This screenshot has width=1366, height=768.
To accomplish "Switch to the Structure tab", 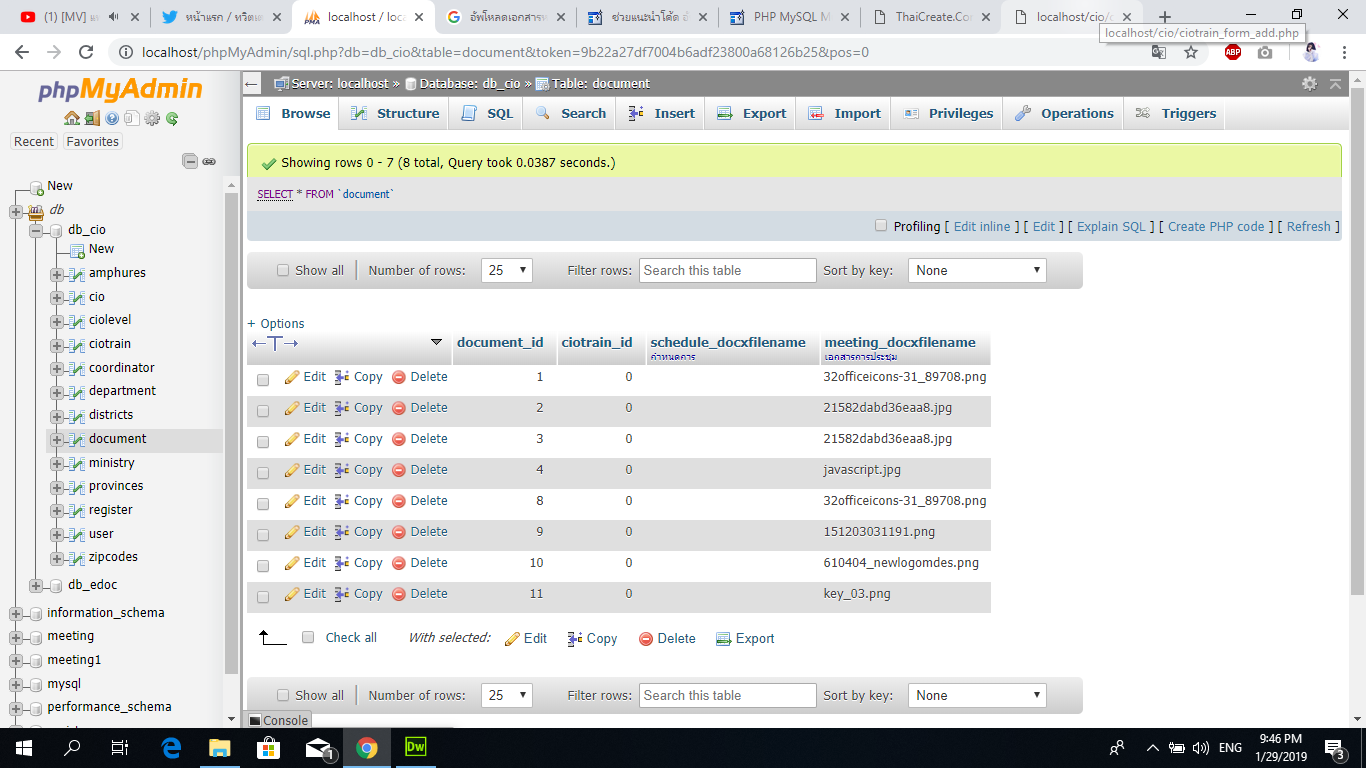I will point(395,113).
